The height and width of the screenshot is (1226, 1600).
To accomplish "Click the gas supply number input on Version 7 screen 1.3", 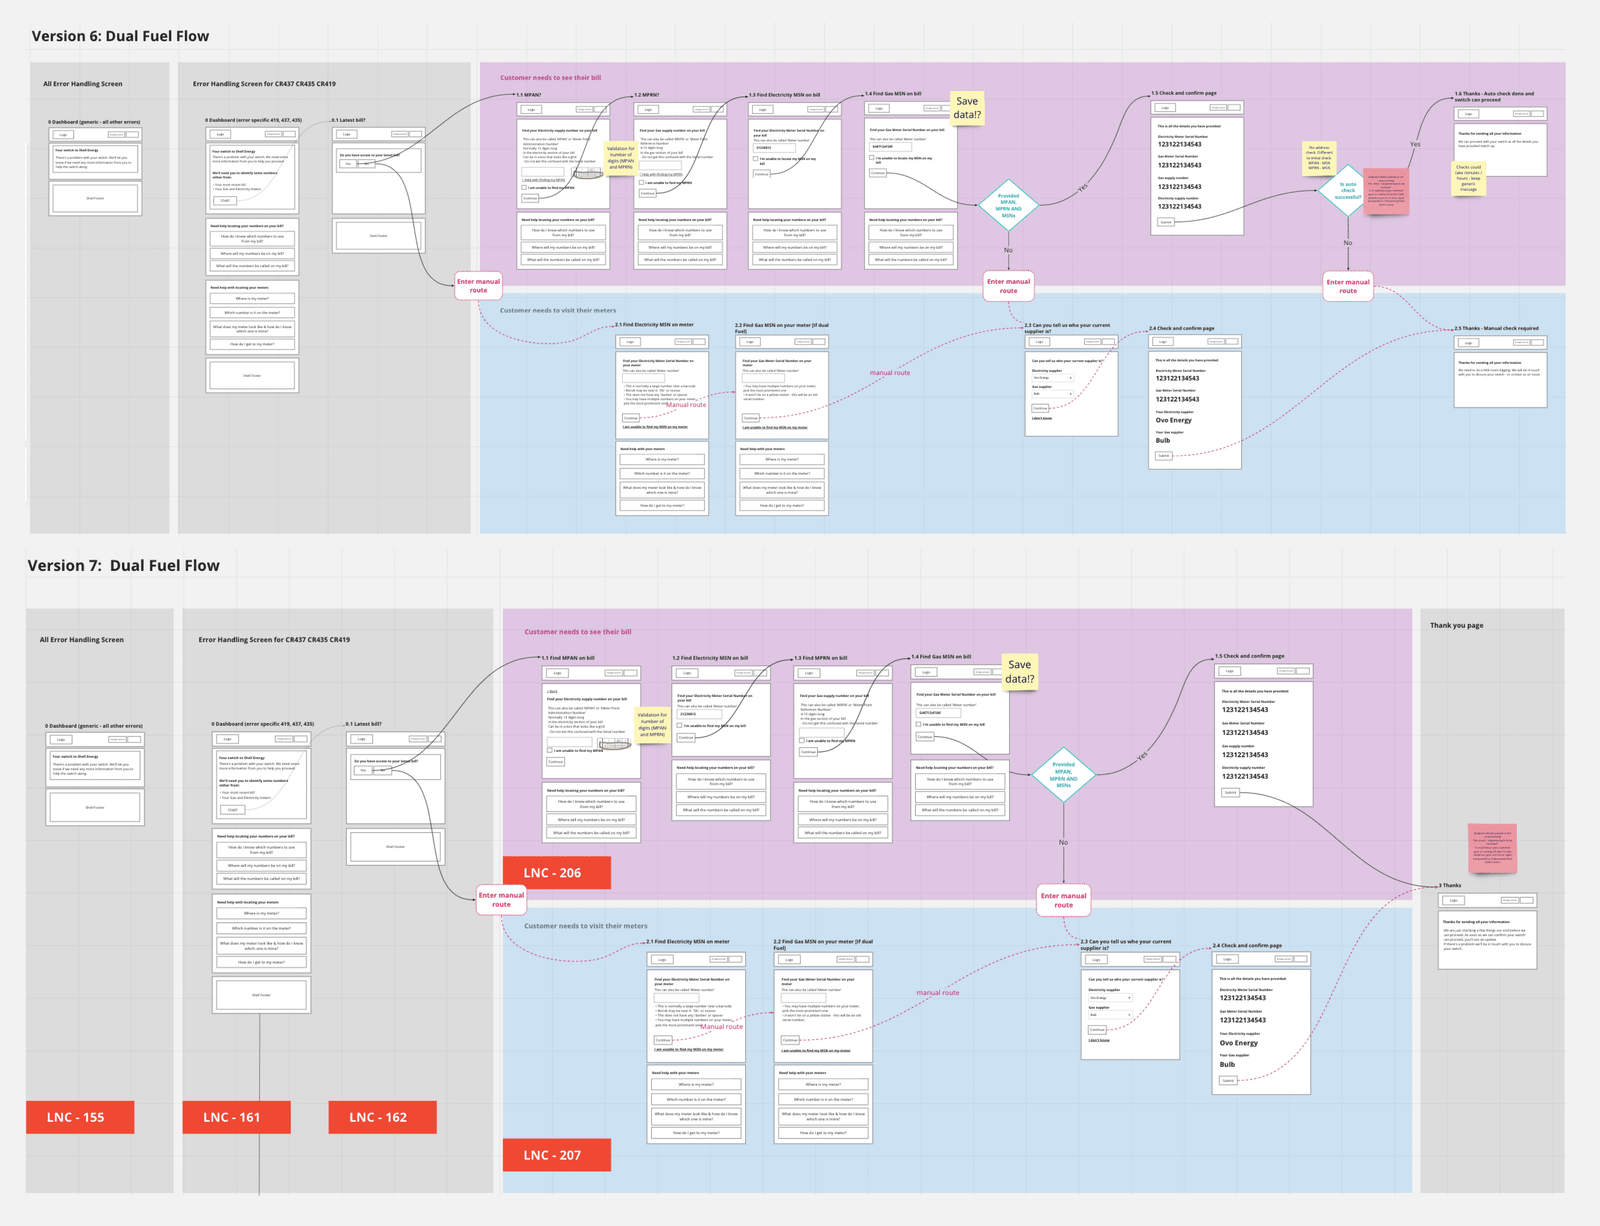I will (x=822, y=732).
